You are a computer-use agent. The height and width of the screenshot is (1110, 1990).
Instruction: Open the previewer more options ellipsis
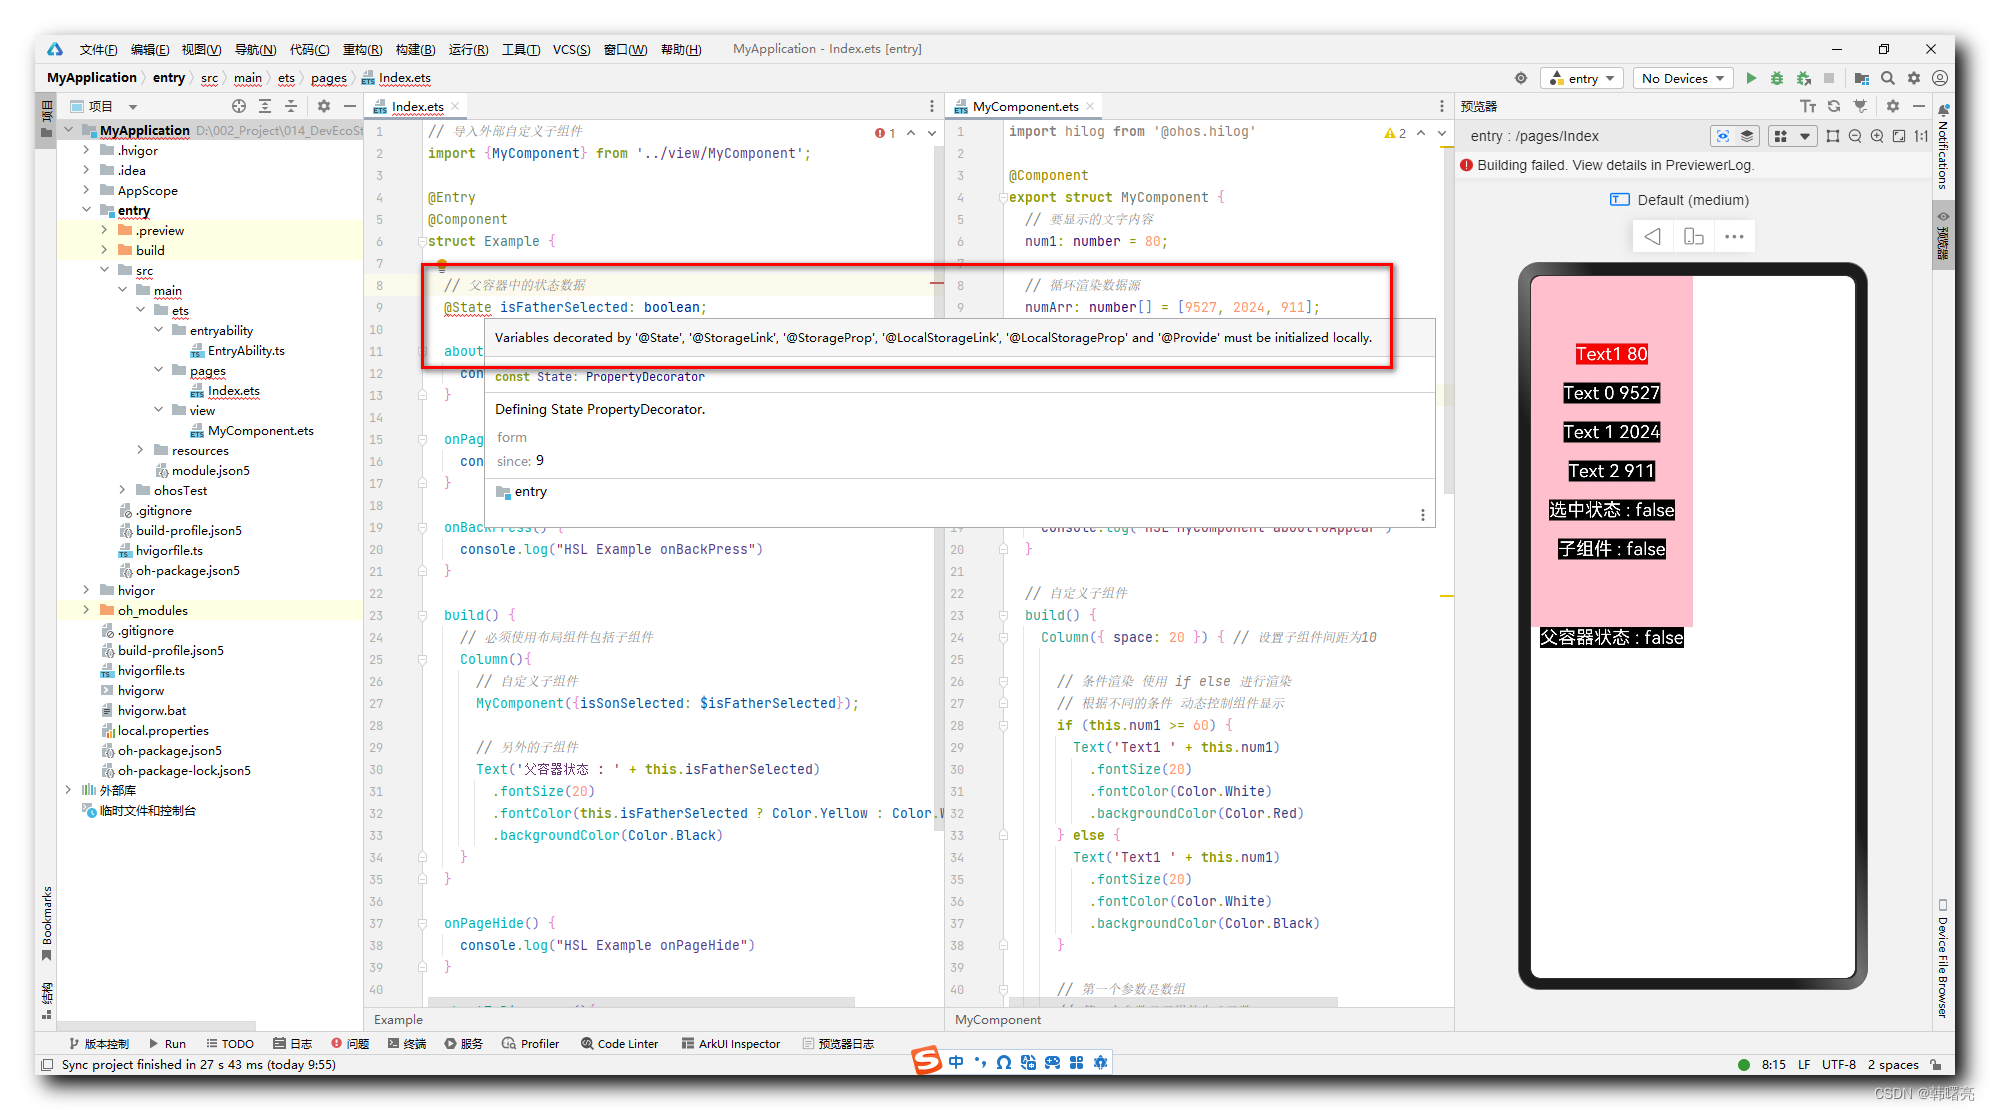pos(1734,237)
